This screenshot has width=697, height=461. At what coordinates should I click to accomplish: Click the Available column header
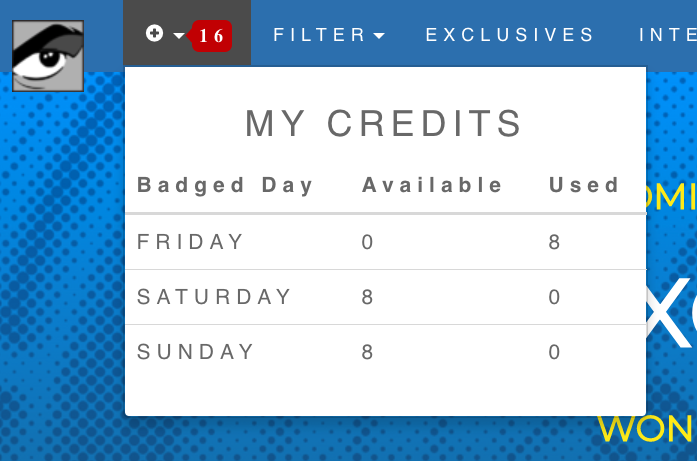[x=432, y=185]
